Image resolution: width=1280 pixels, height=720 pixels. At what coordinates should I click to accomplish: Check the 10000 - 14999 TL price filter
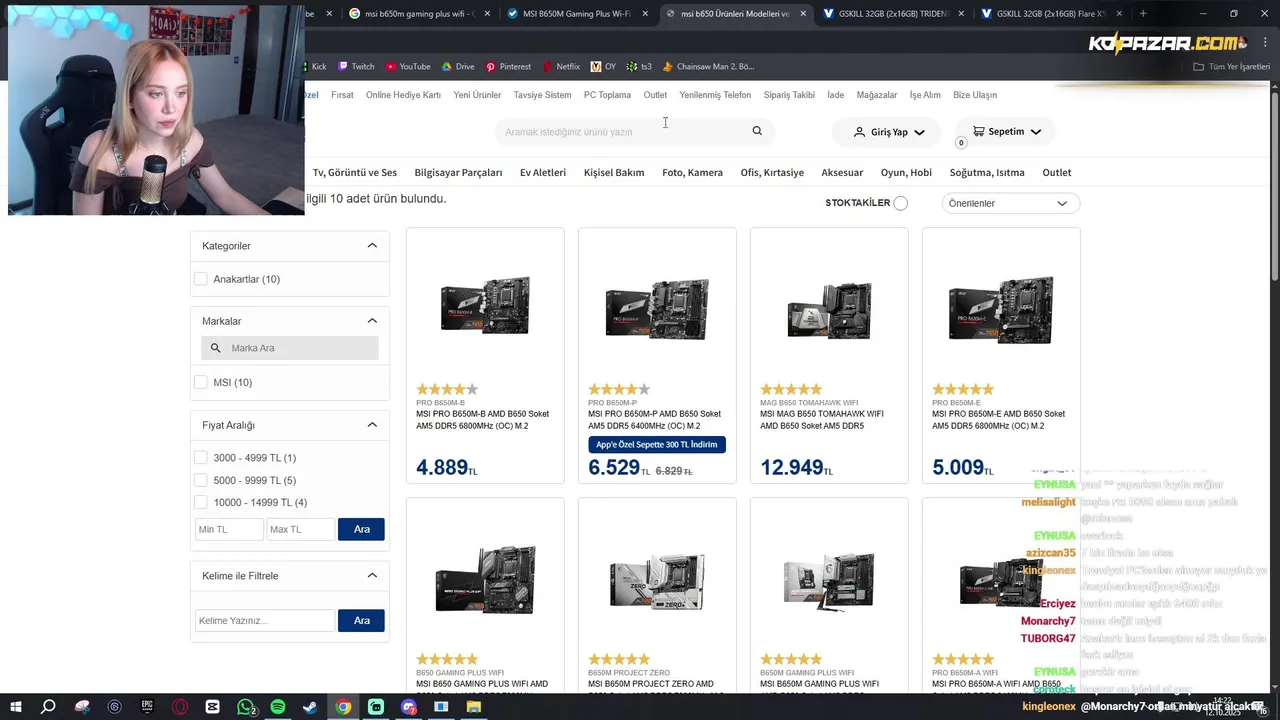(x=201, y=502)
